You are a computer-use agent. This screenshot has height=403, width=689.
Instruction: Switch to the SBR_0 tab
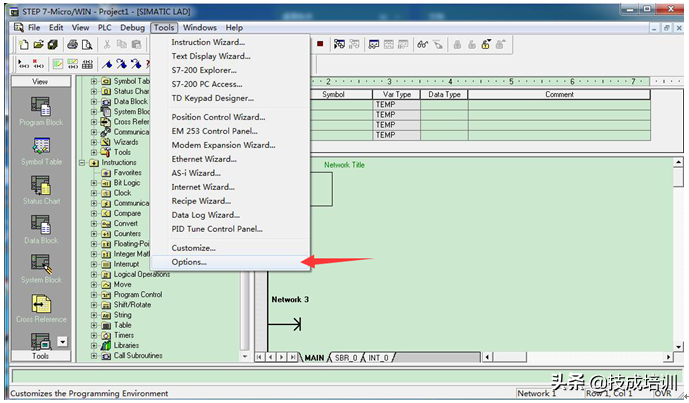coord(345,358)
